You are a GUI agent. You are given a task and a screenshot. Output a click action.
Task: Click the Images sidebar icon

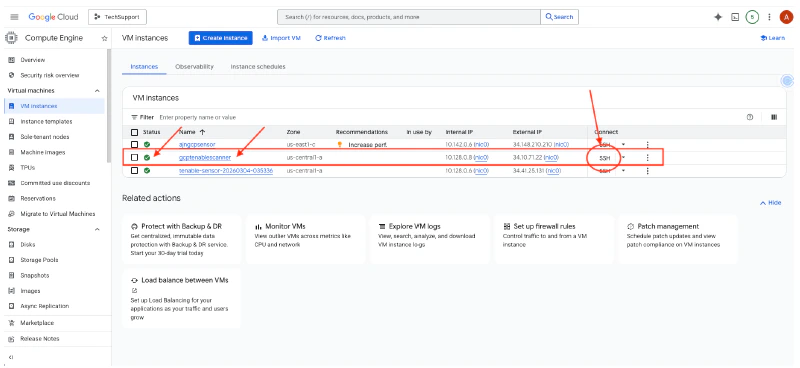tap(11, 291)
